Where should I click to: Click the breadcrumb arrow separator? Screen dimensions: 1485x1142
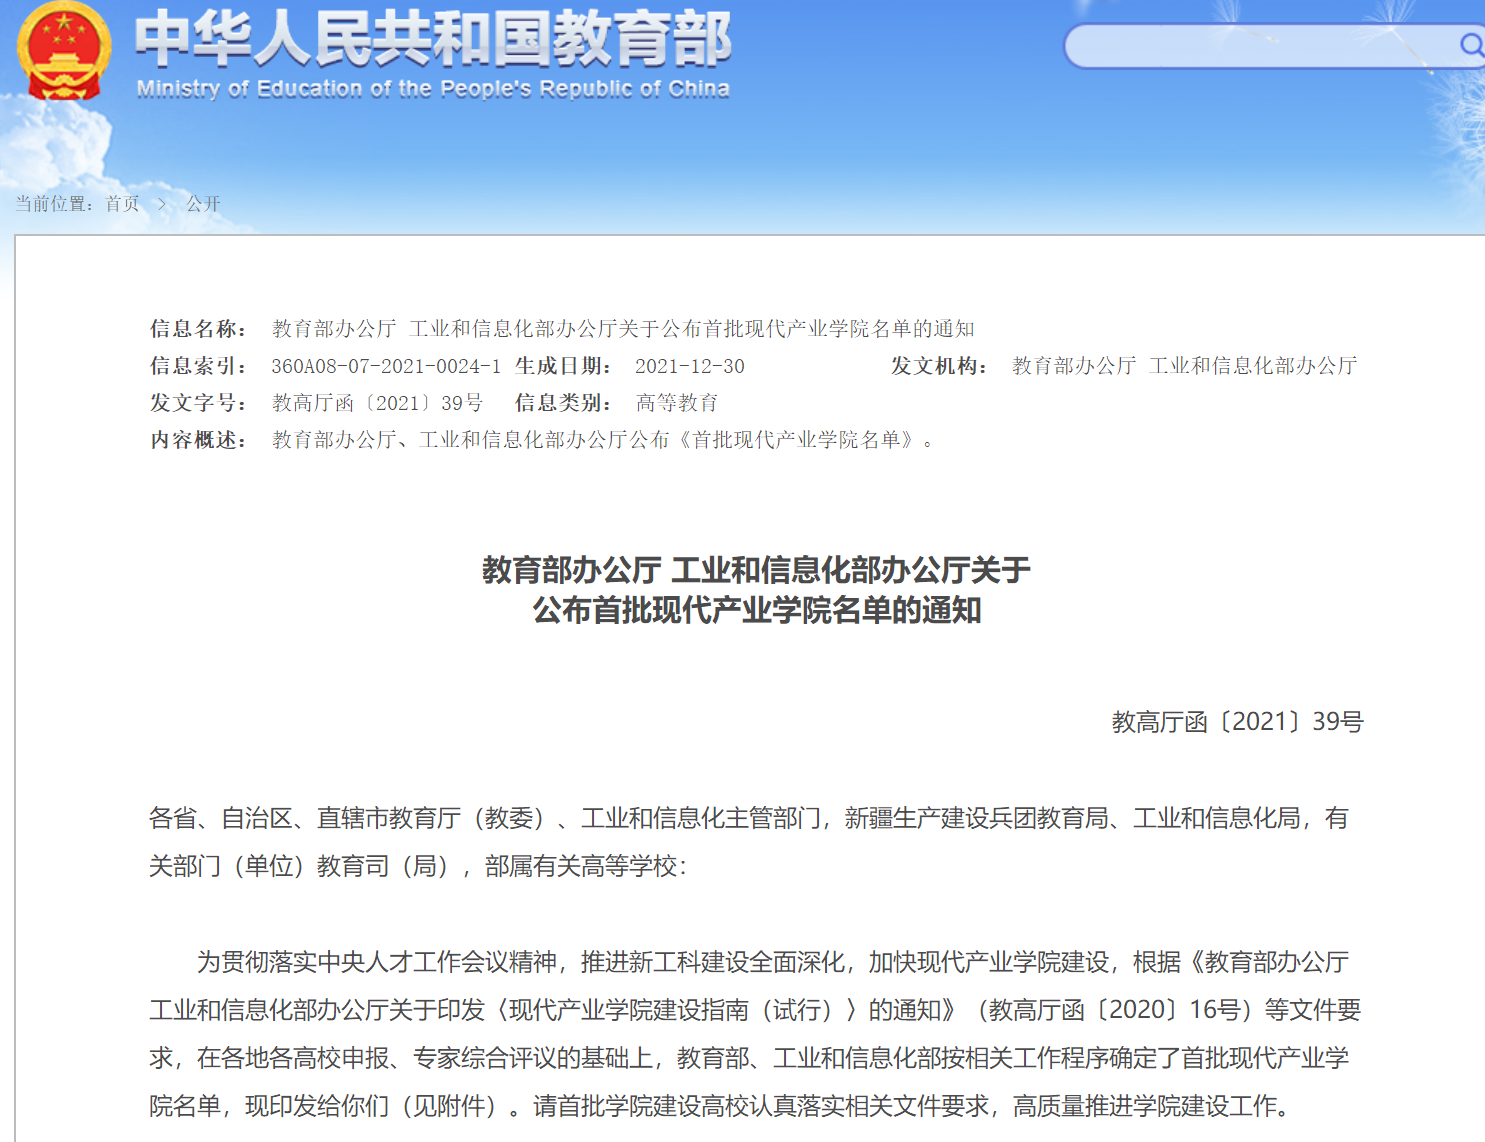(x=162, y=204)
